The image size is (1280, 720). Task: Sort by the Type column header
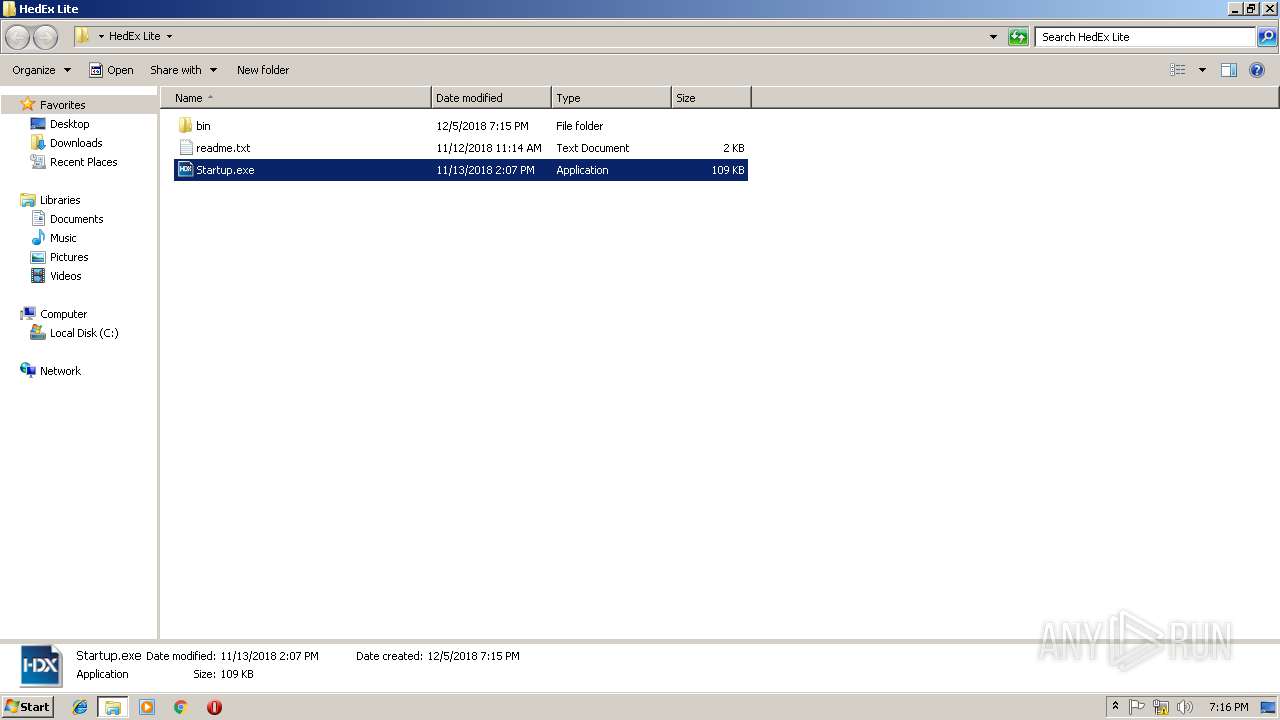pyautogui.click(x=611, y=98)
